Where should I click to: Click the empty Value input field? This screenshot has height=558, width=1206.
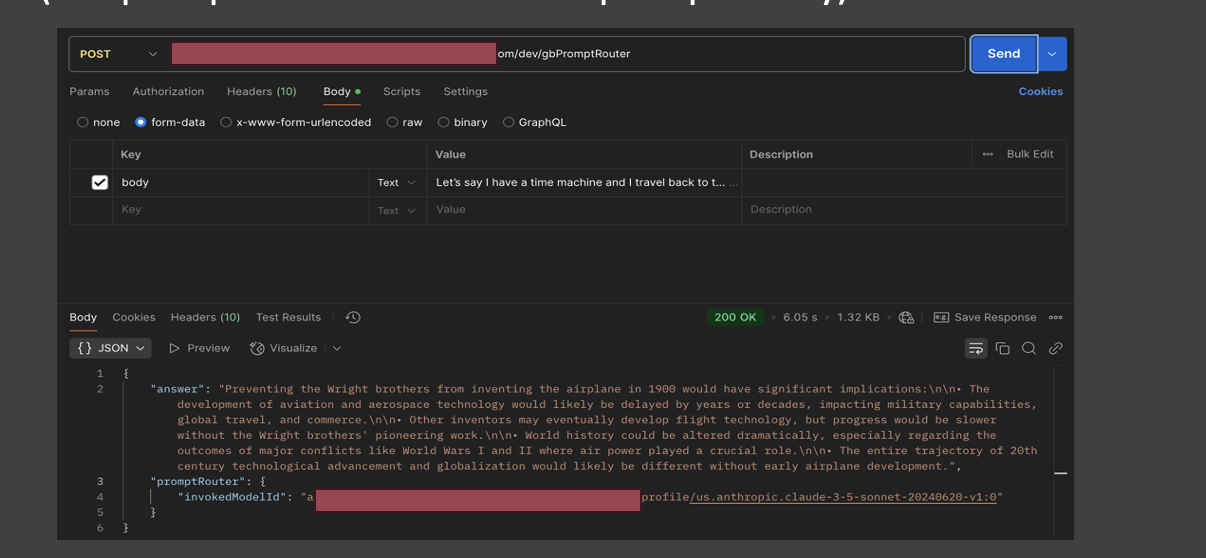pos(584,210)
